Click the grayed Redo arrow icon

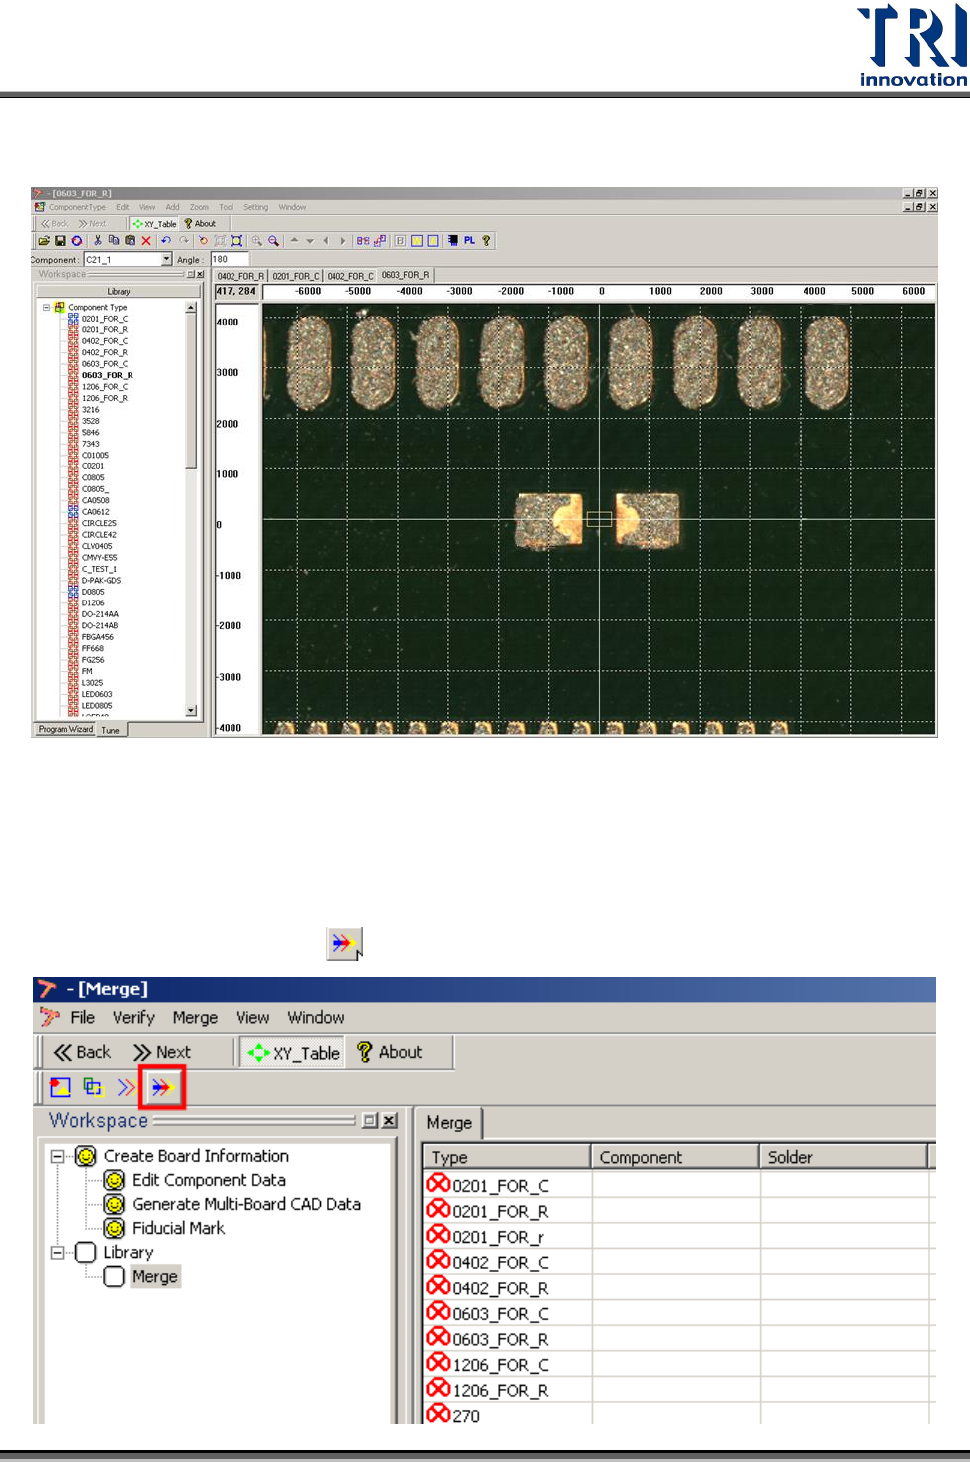(x=184, y=241)
